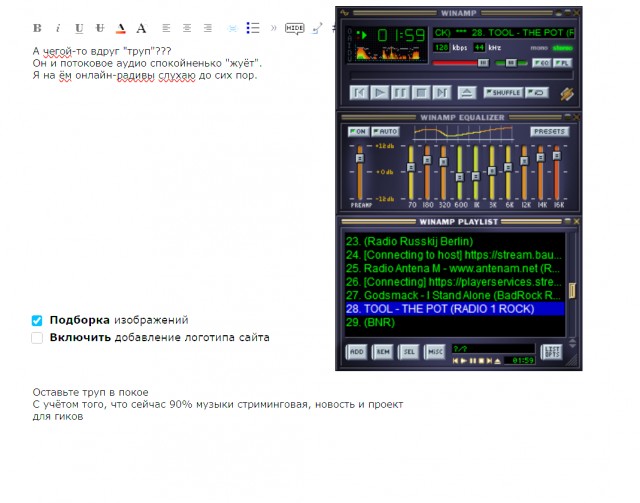The image size is (640, 503).
Task: Click the 01:59 time display in Winamp
Action: pos(401,36)
